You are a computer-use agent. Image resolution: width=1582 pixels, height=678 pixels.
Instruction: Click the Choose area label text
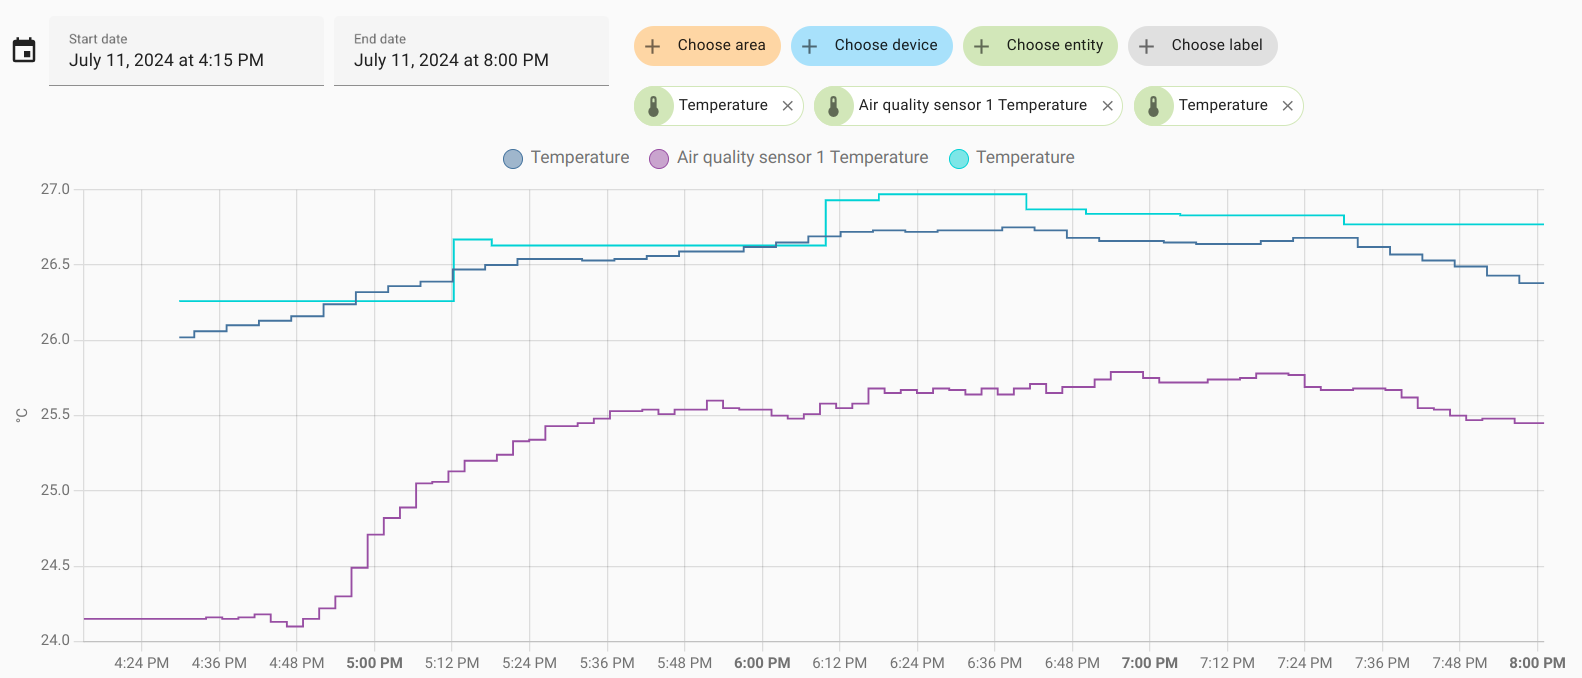click(x=721, y=45)
